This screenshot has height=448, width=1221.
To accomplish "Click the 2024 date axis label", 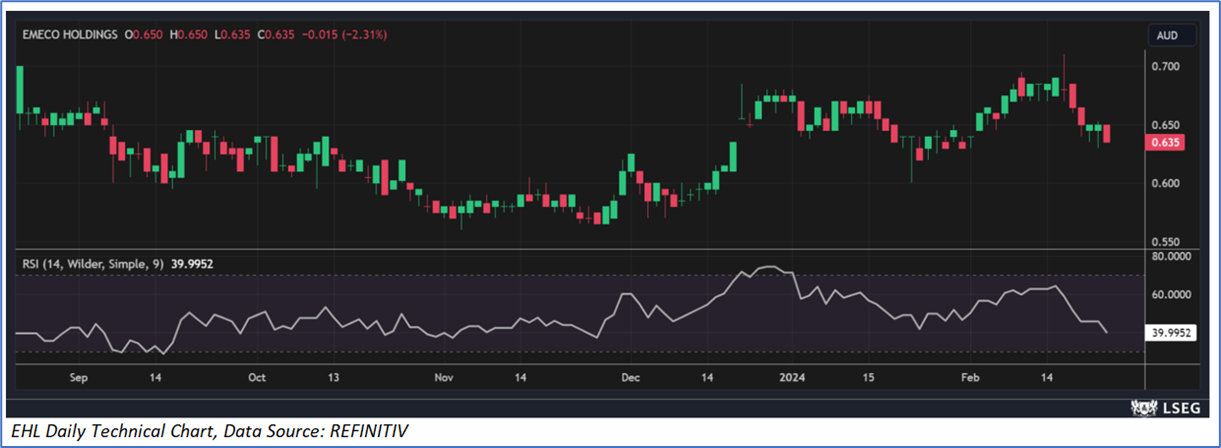I will (x=792, y=379).
